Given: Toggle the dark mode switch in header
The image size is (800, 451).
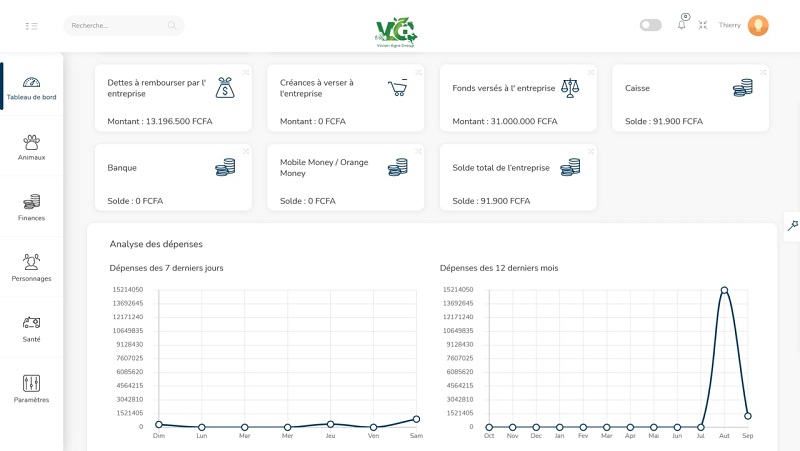Looking at the screenshot, I should 651,25.
